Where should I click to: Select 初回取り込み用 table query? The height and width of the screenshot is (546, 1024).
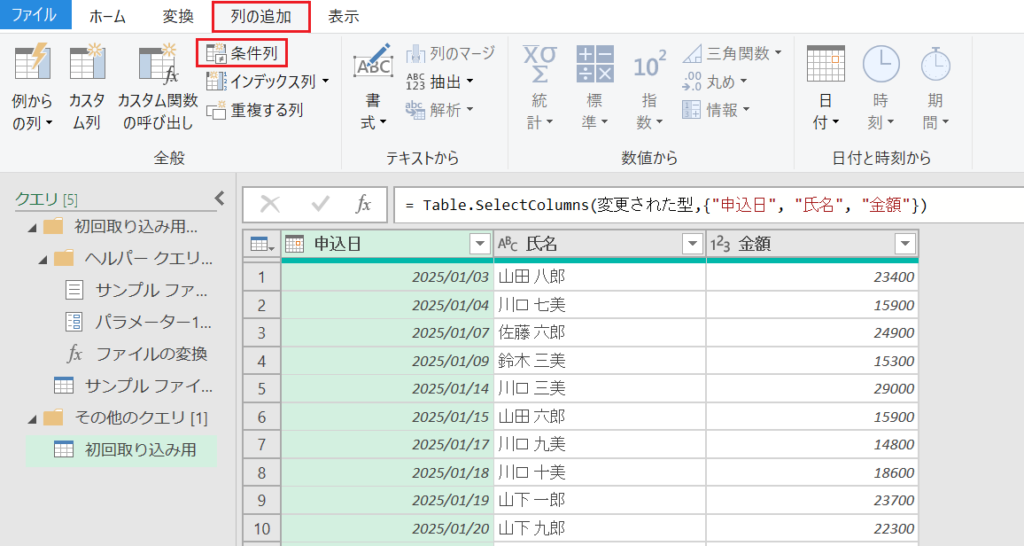click(121, 450)
